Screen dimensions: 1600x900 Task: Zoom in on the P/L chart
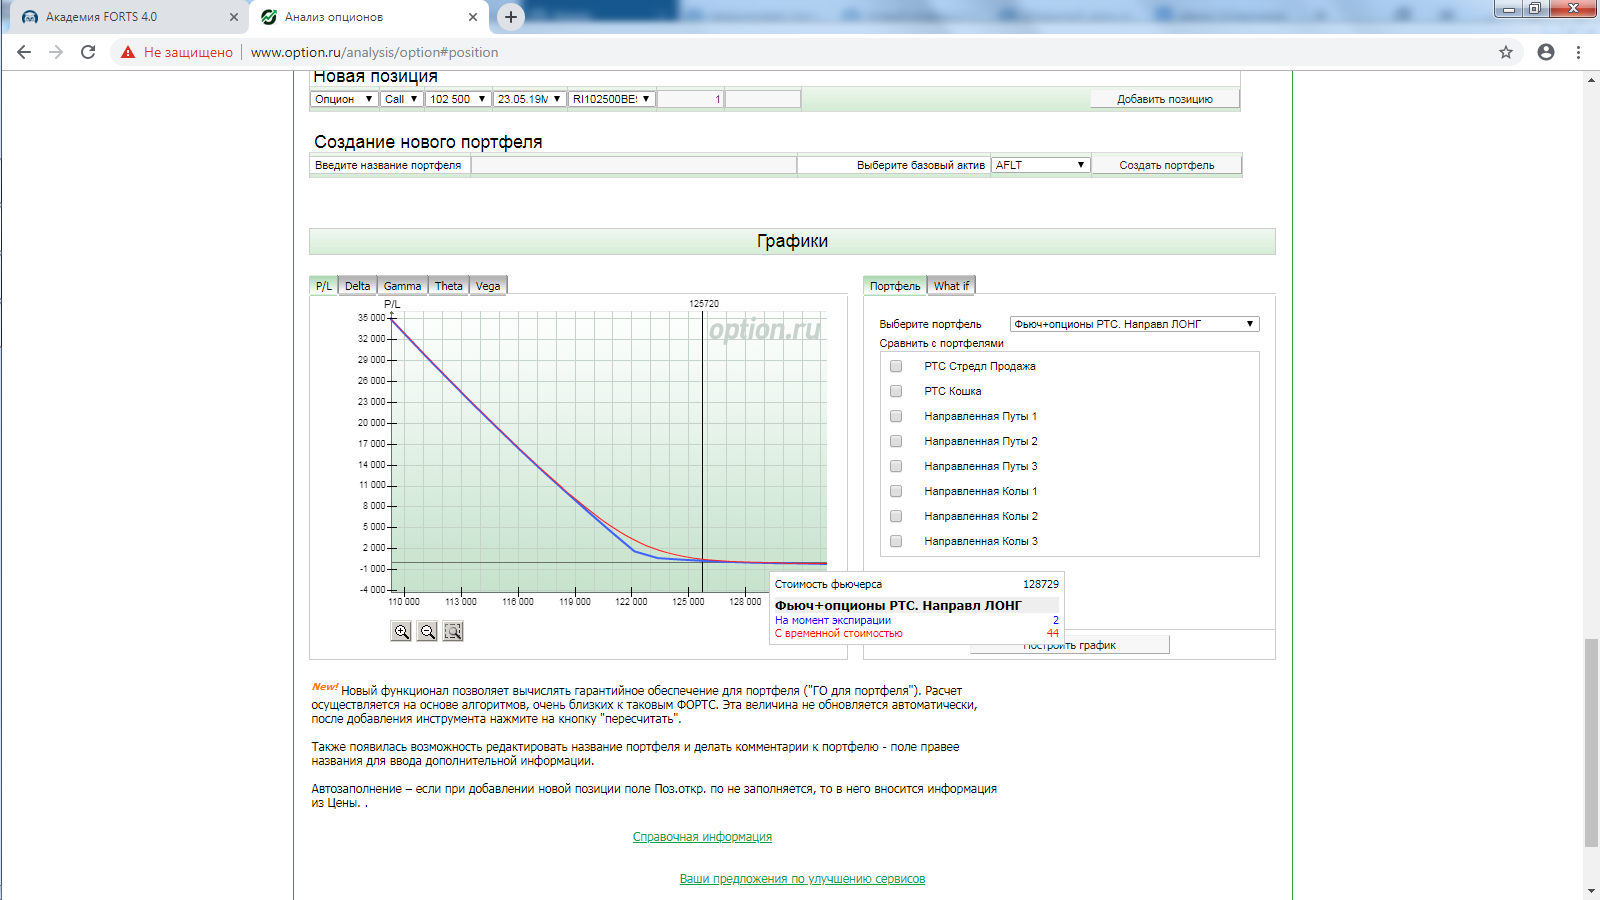coord(401,631)
